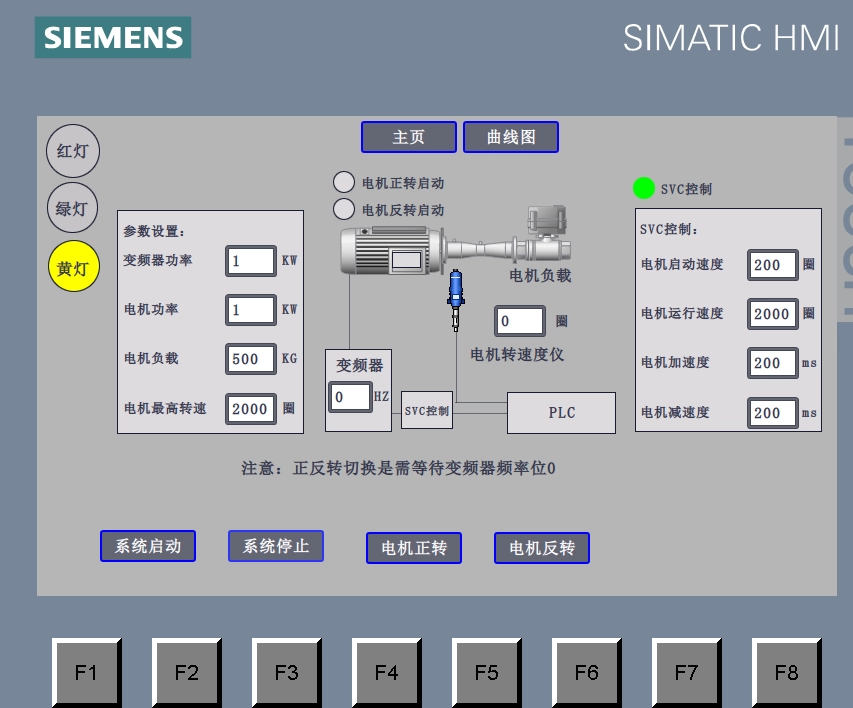This screenshot has width=853, height=708.
Task: Select the 电机正转启动 indicator circle
Action: pos(344,182)
